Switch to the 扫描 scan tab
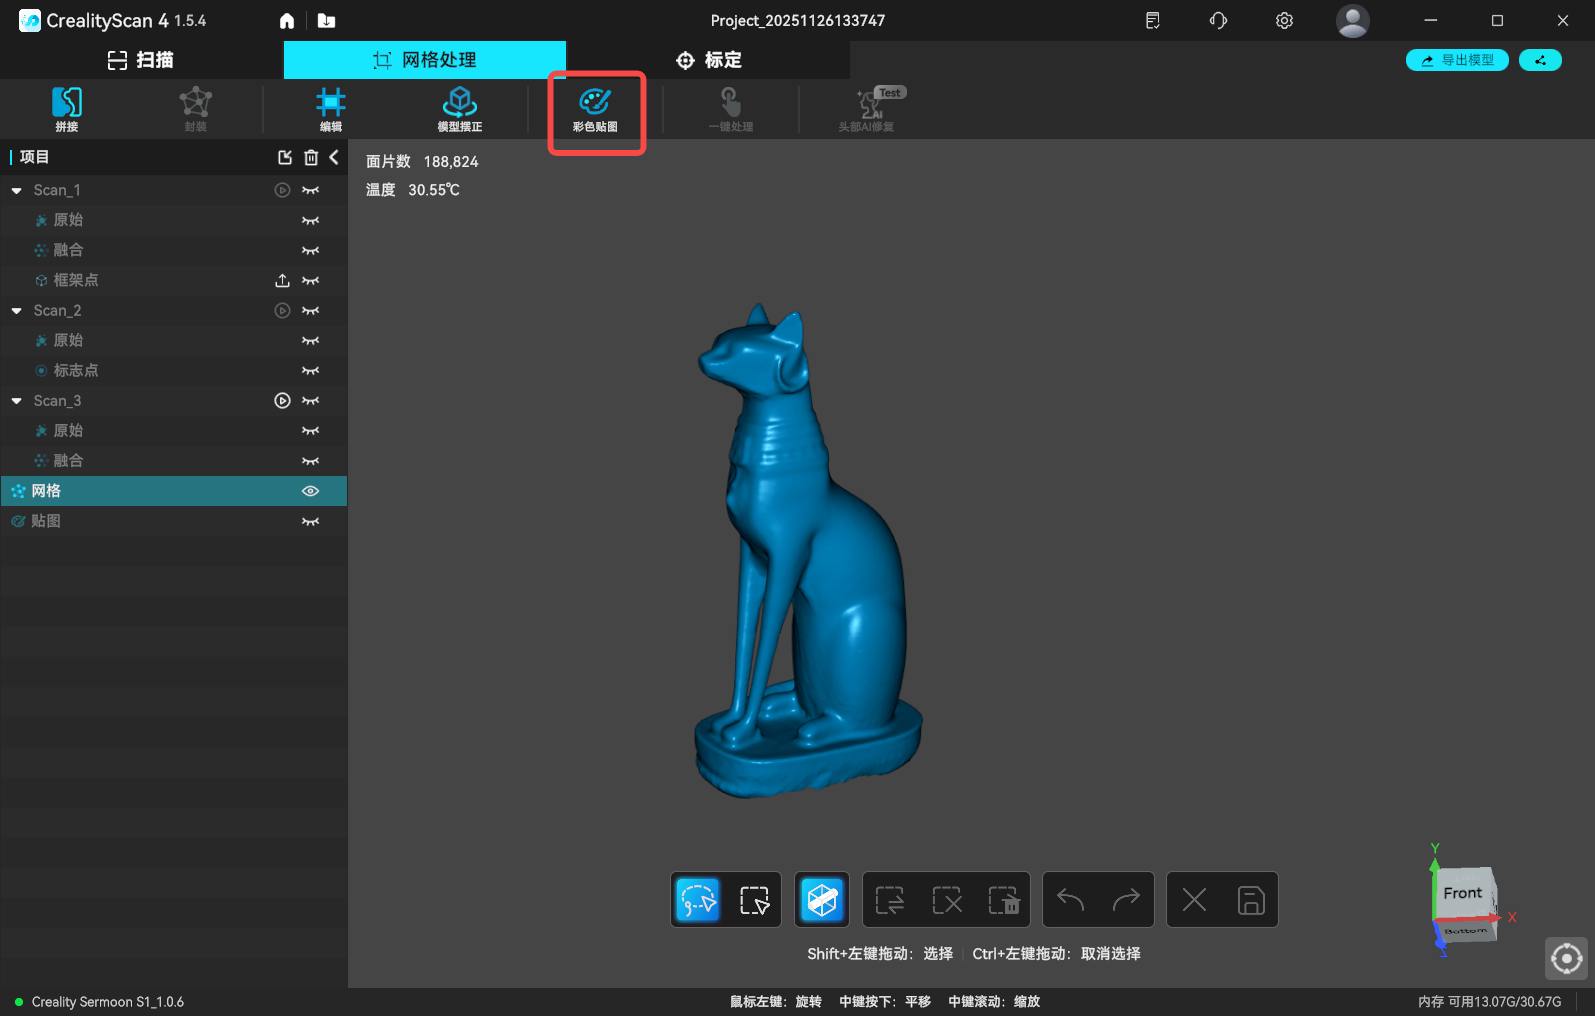1595x1016 pixels. (141, 60)
